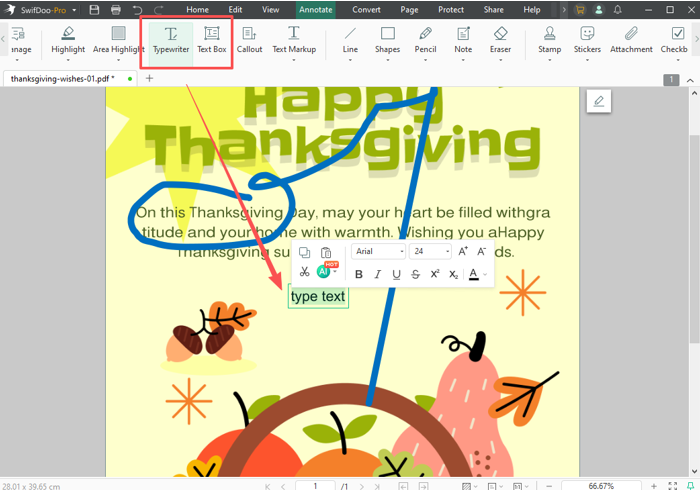This screenshot has width=700, height=490.
Task: Open the Page tab
Action: click(409, 9)
